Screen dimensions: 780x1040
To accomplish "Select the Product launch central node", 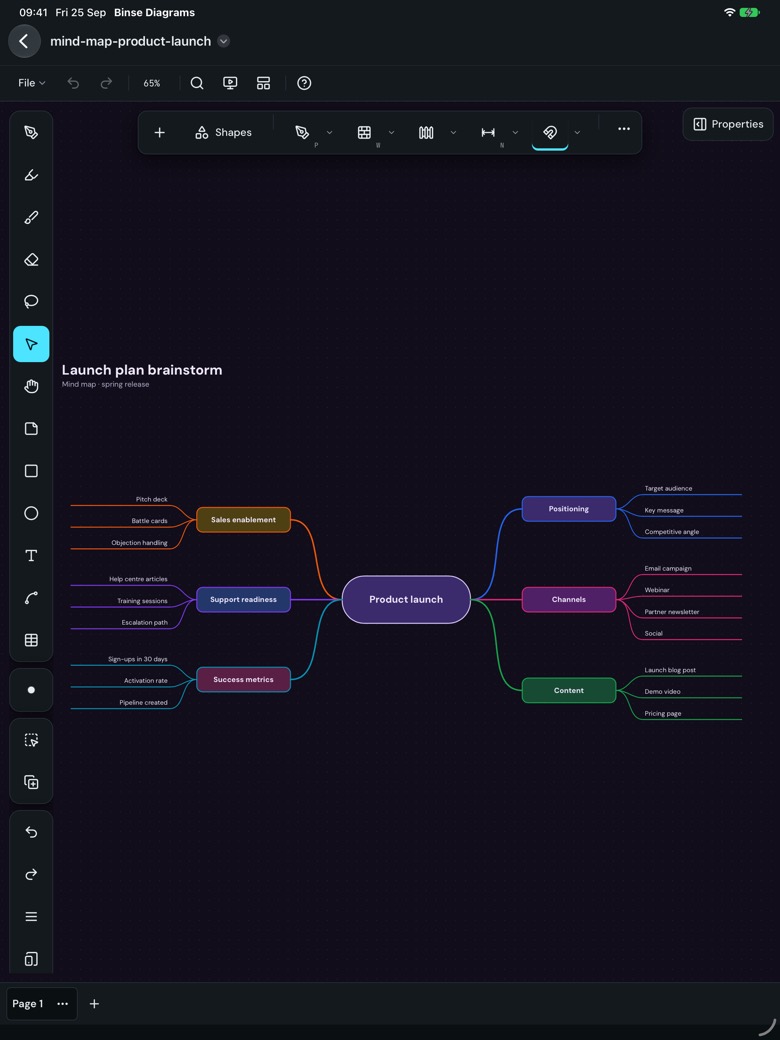I will [x=406, y=600].
